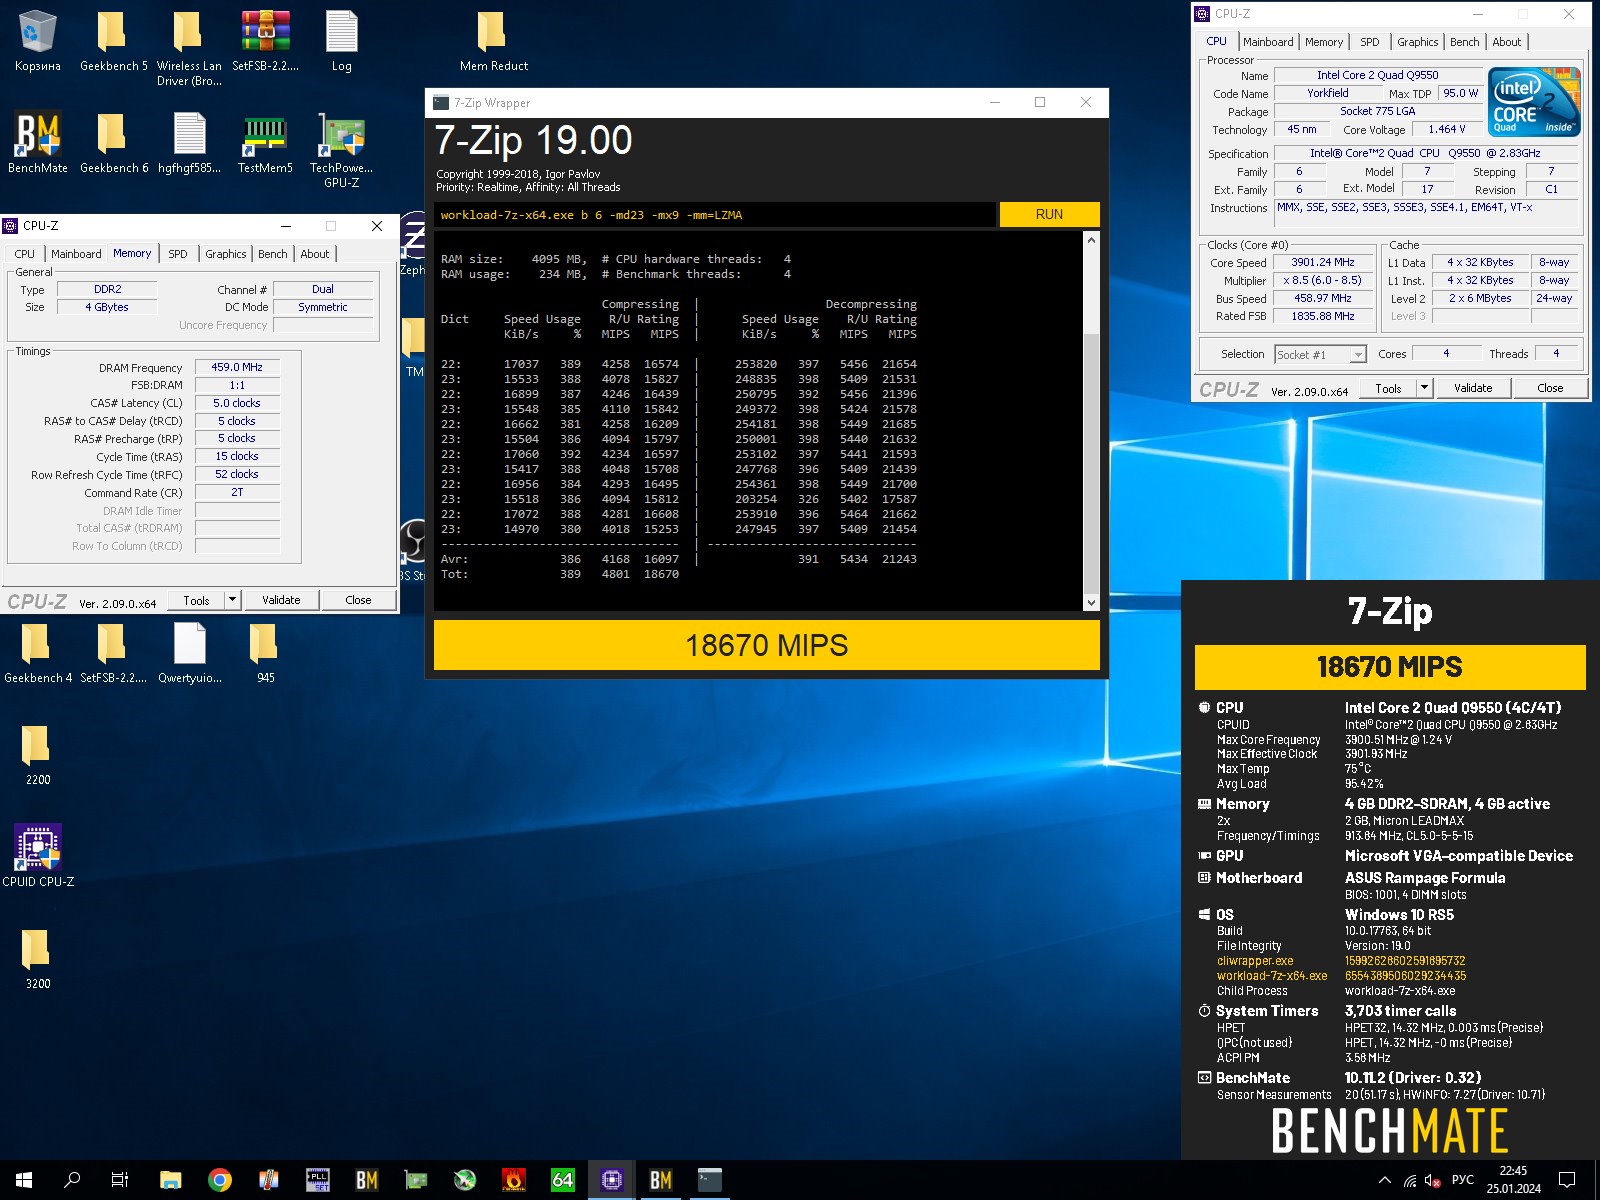The height and width of the screenshot is (1200, 1600).
Task: Open the taskbar search magnifier
Action: tap(72, 1180)
